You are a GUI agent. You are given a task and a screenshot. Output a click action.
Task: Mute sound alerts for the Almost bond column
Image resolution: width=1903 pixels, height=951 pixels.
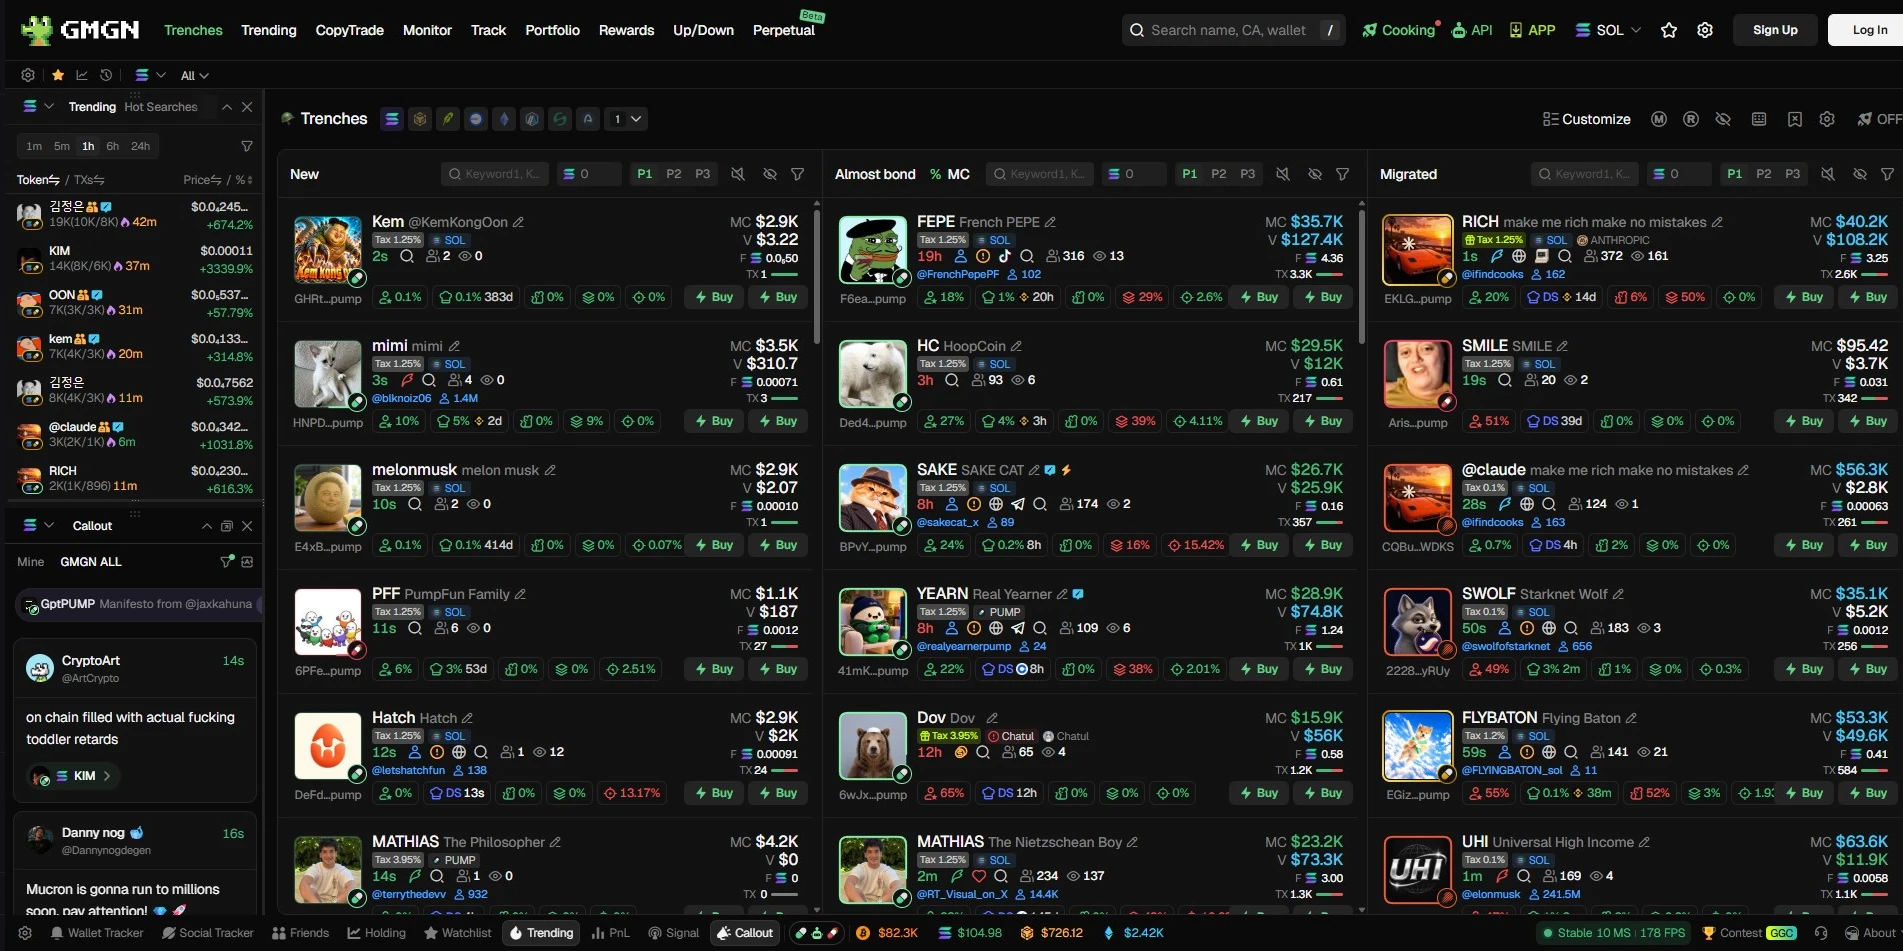[1283, 174]
